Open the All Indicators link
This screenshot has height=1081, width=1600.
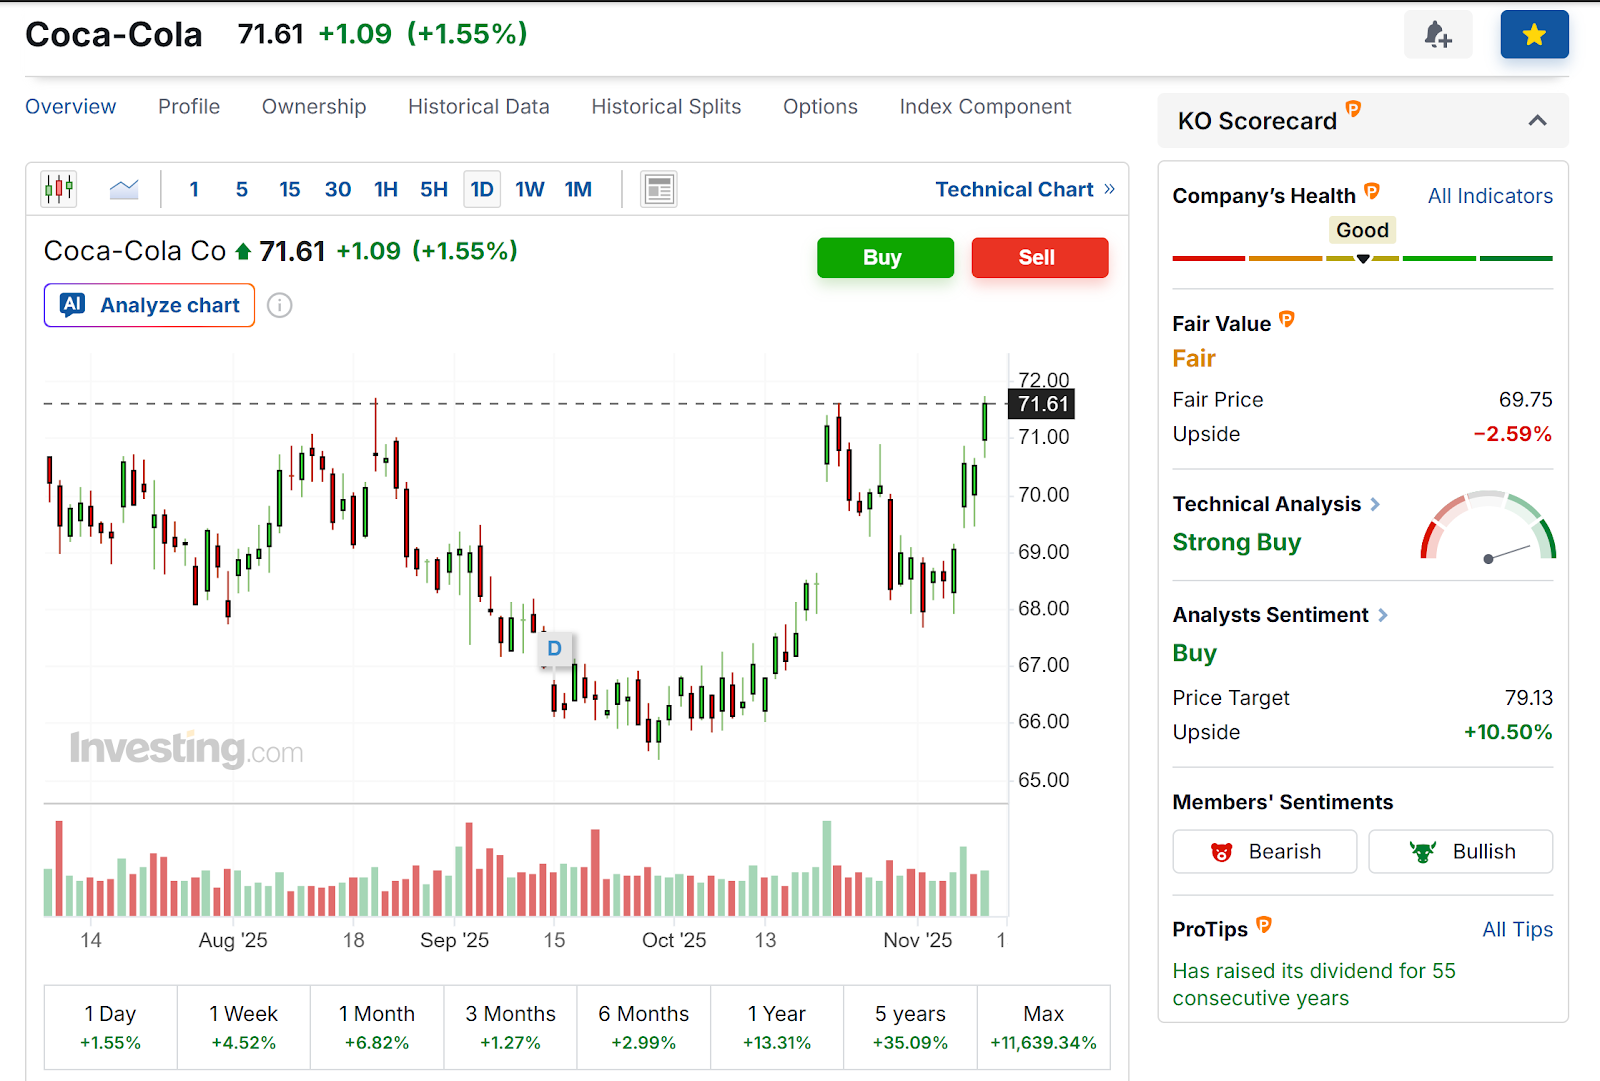point(1489,196)
